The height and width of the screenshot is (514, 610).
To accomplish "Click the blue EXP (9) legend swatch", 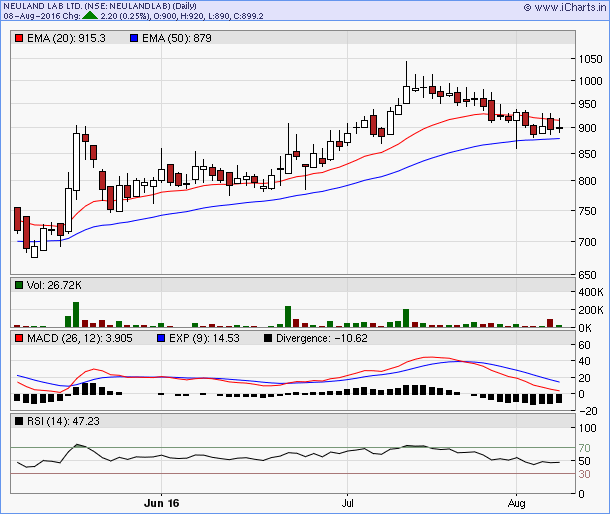I will coord(161,338).
